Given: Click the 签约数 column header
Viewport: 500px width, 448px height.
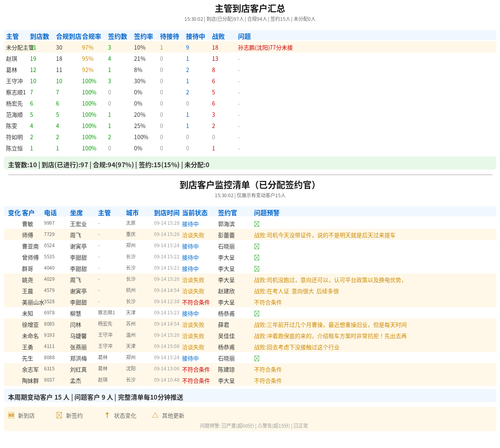Looking at the screenshot, I should point(118,36).
